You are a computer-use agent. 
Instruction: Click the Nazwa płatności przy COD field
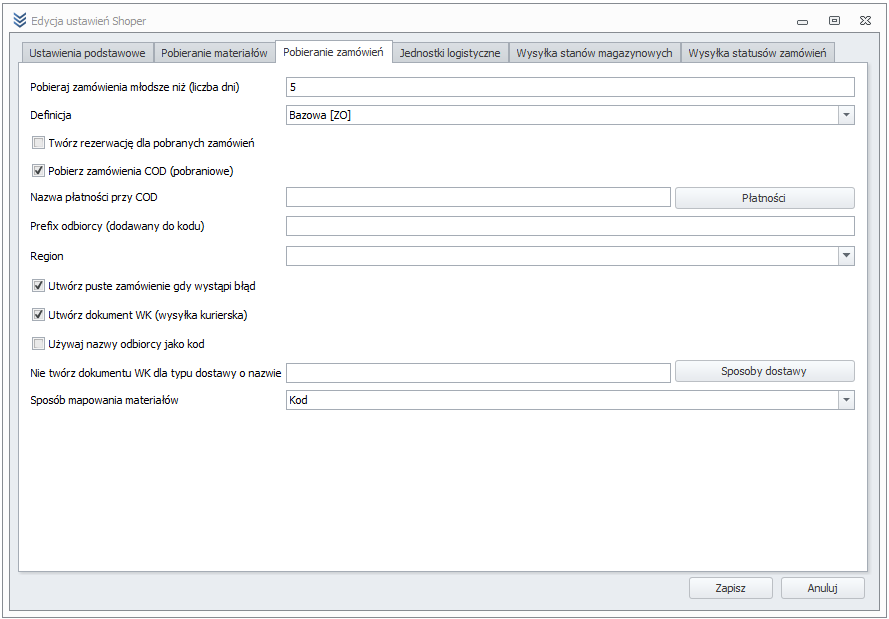click(x=478, y=197)
